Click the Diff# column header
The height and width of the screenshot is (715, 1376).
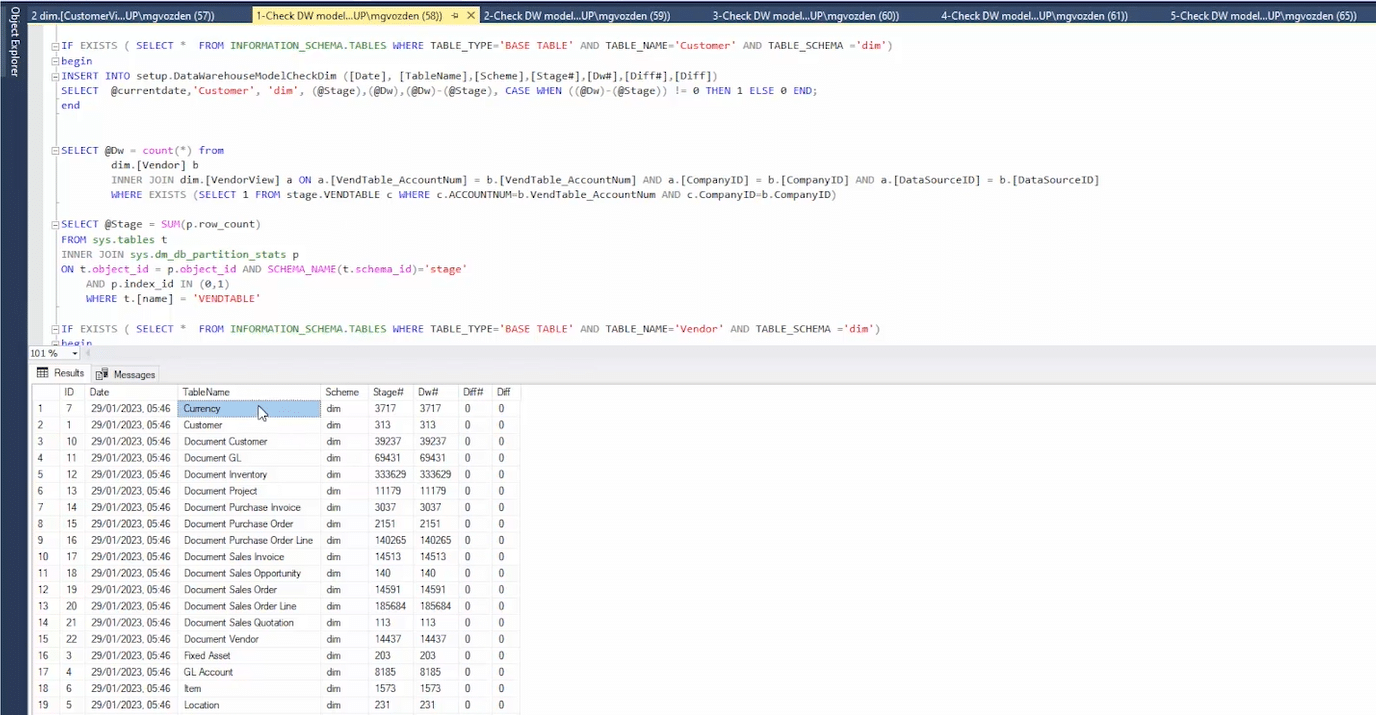tap(476, 392)
